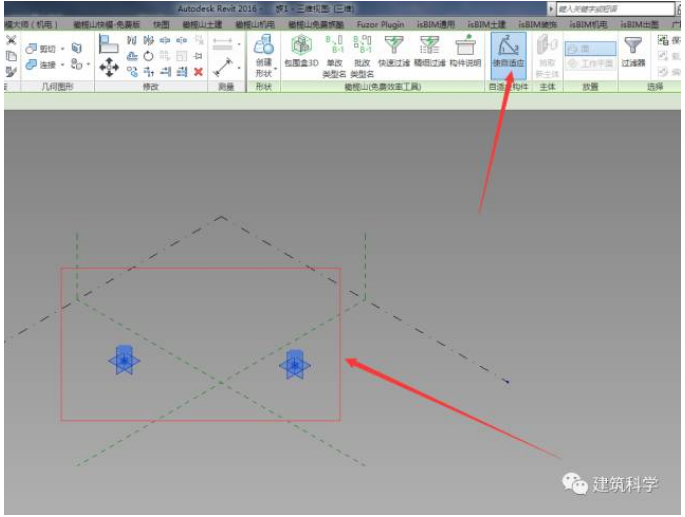Open the isBIM出图 ribbon tab
685x517 pixels.
(639, 24)
